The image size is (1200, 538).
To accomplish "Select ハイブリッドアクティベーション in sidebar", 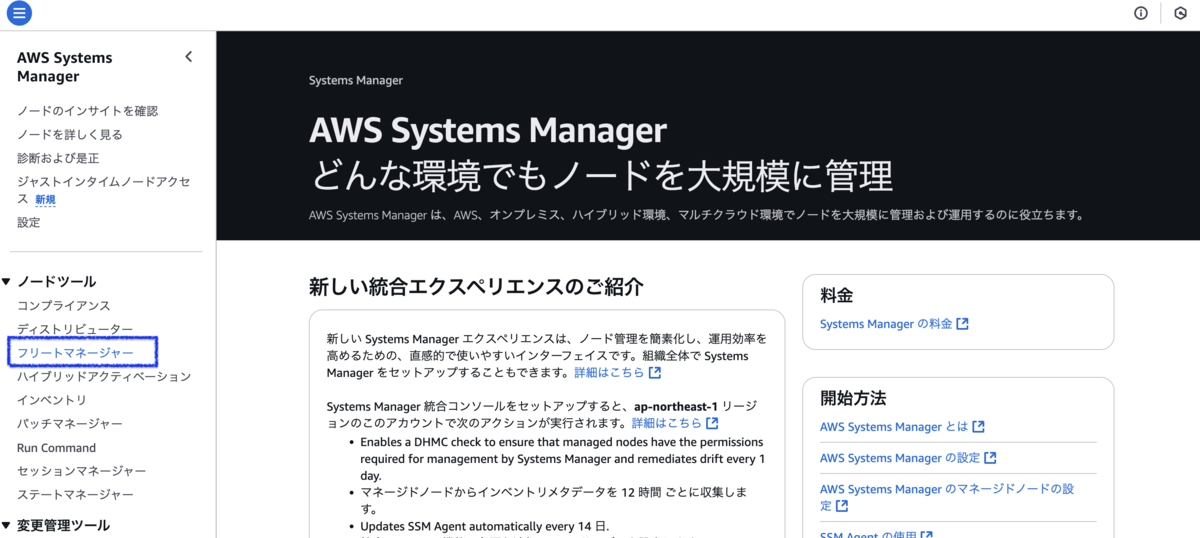I will (104, 377).
